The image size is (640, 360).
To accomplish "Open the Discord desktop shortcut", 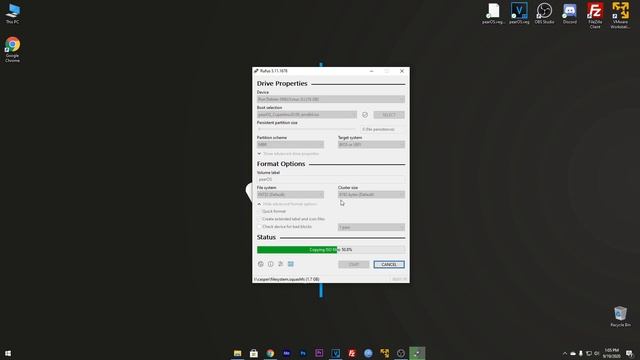I will tap(569, 13).
